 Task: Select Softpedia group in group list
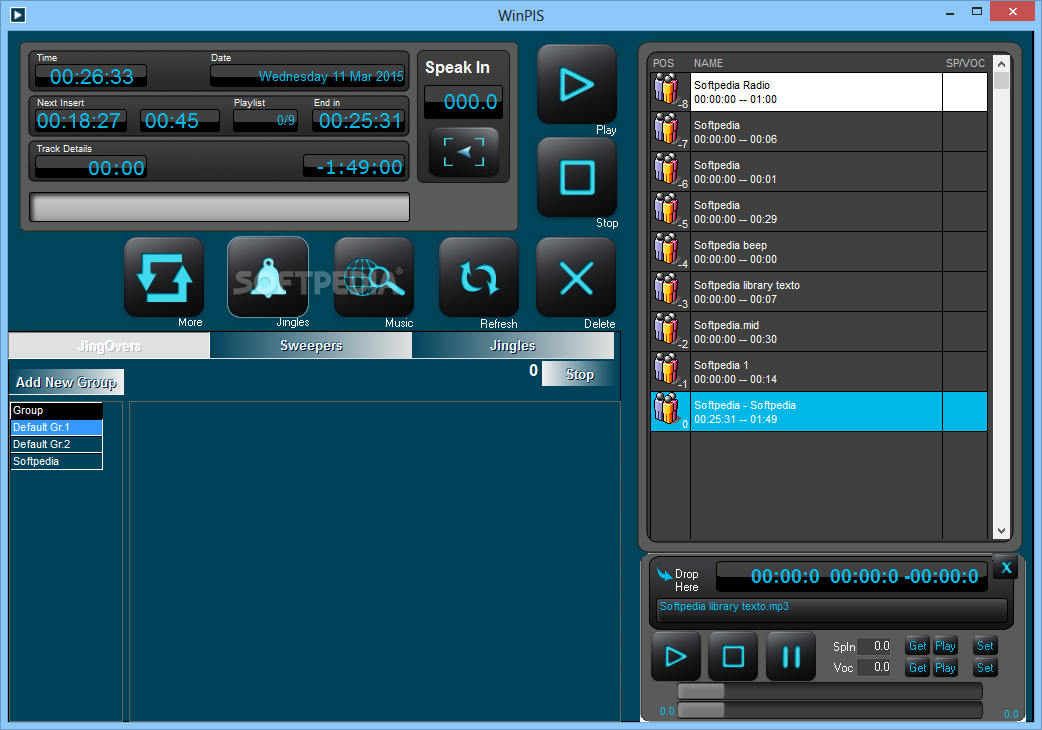(56, 462)
